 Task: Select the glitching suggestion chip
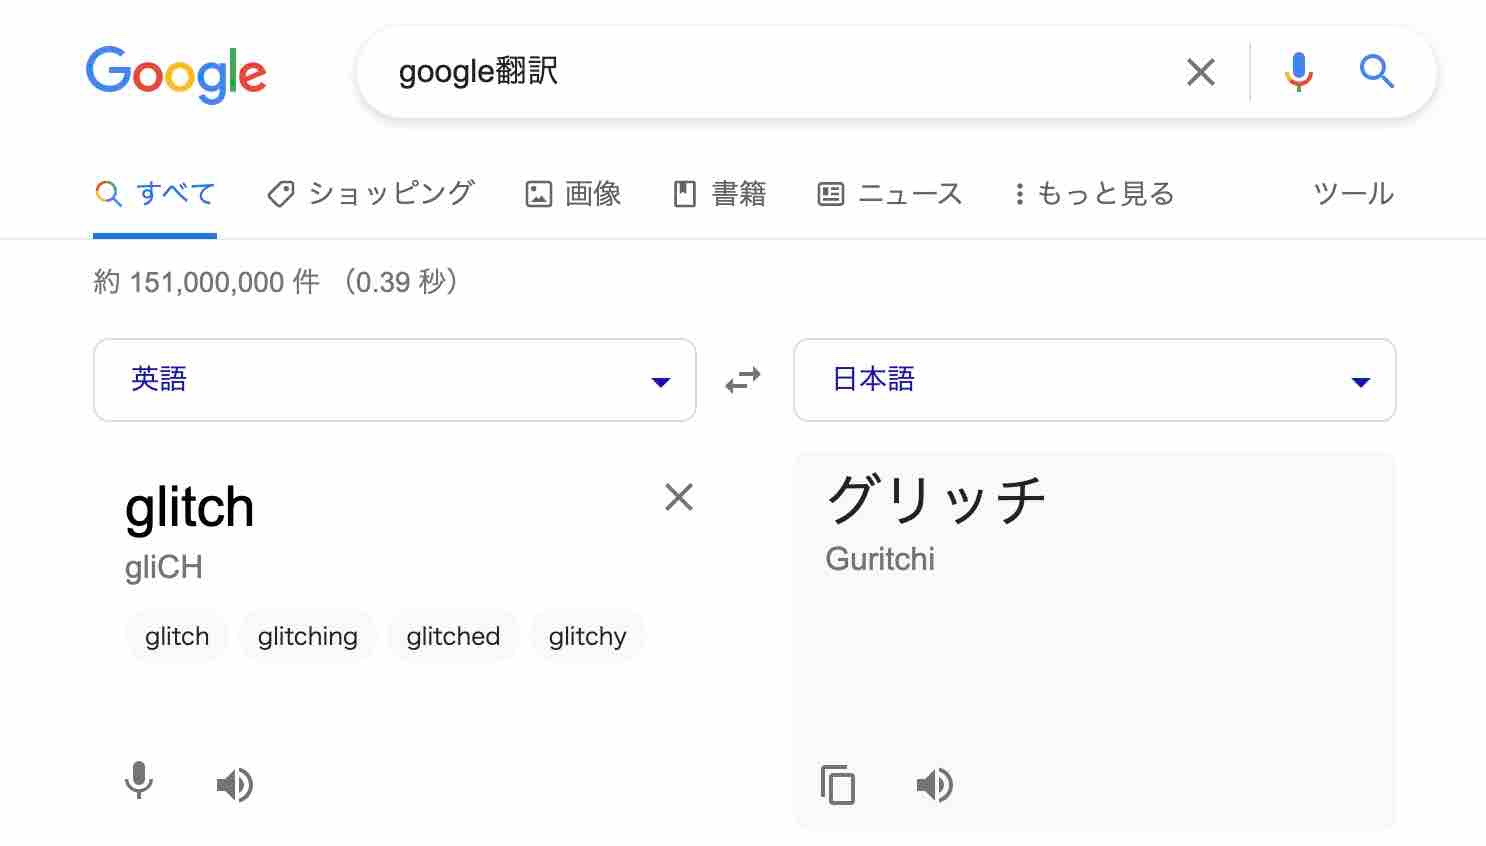(307, 637)
